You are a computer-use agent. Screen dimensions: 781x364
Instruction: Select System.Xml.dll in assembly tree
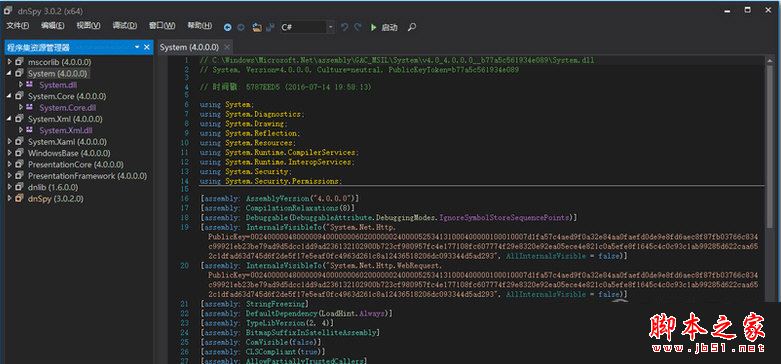[x=66, y=130]
